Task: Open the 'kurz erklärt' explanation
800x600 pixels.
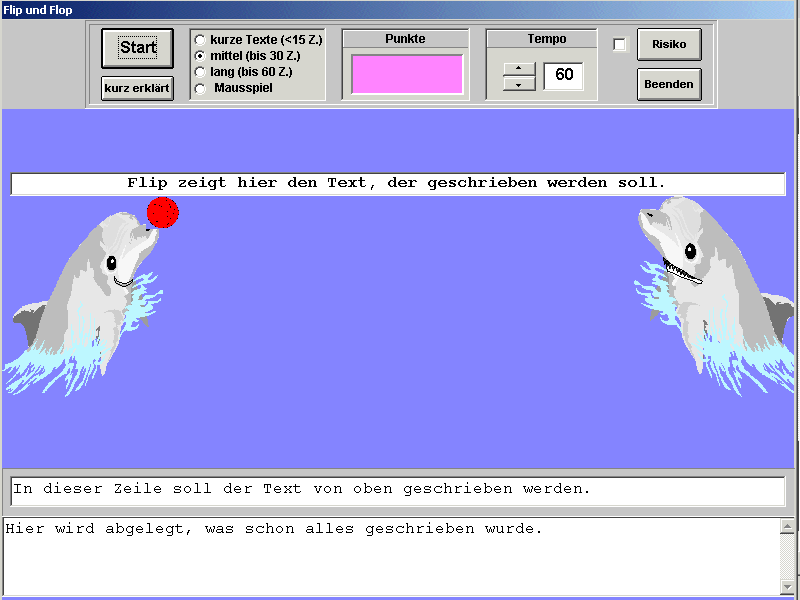Action: tap(137, 89)
